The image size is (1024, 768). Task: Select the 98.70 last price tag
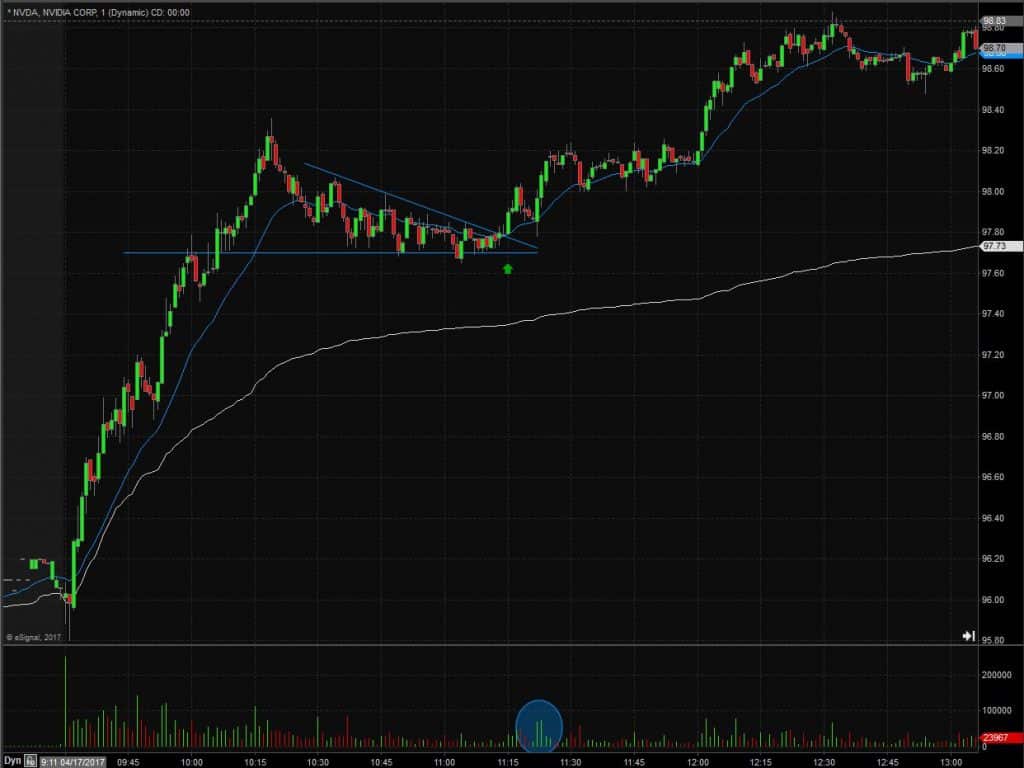(995, 48)
